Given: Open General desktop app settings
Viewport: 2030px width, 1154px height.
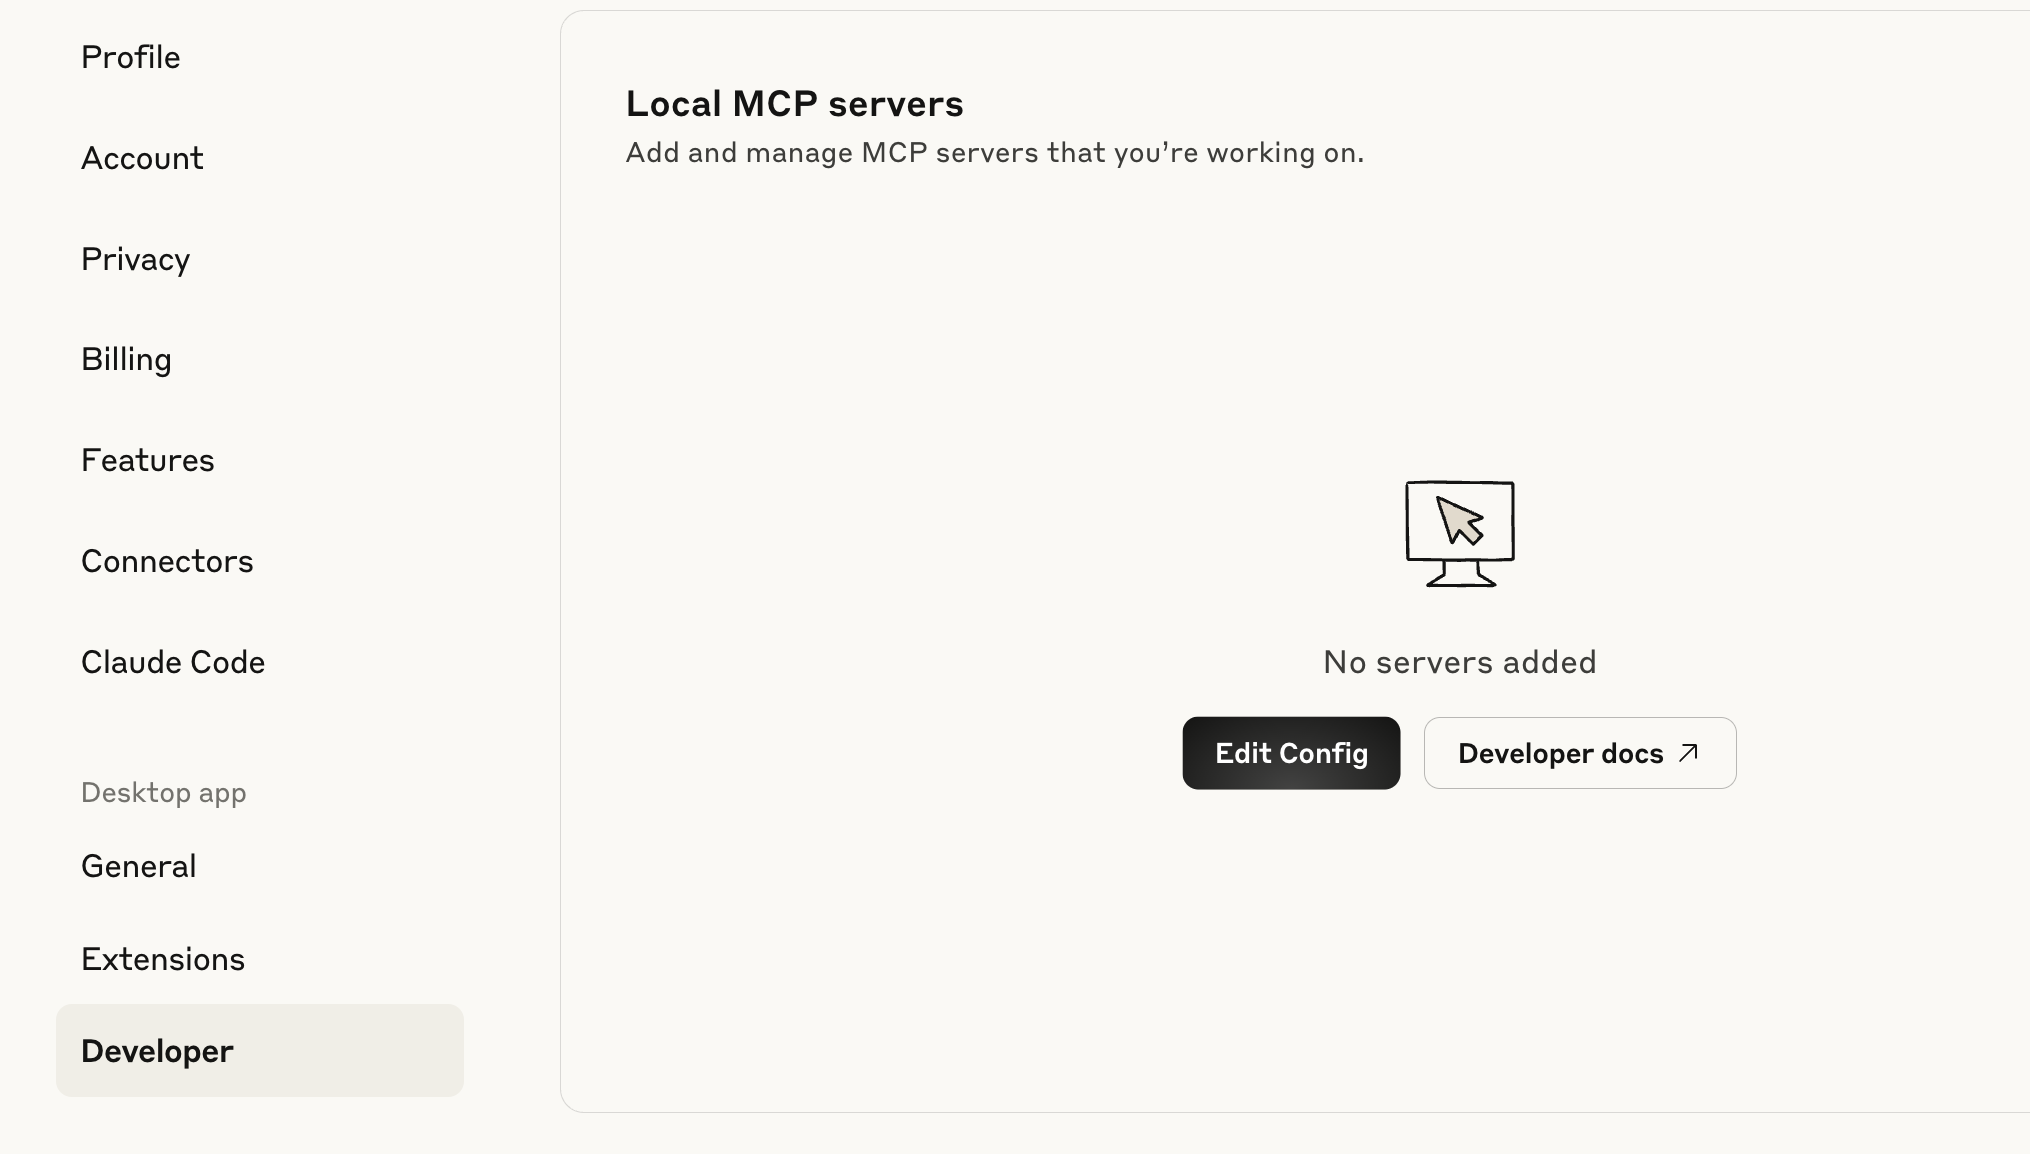Looking at the screenshot, I should click(138, 867).
